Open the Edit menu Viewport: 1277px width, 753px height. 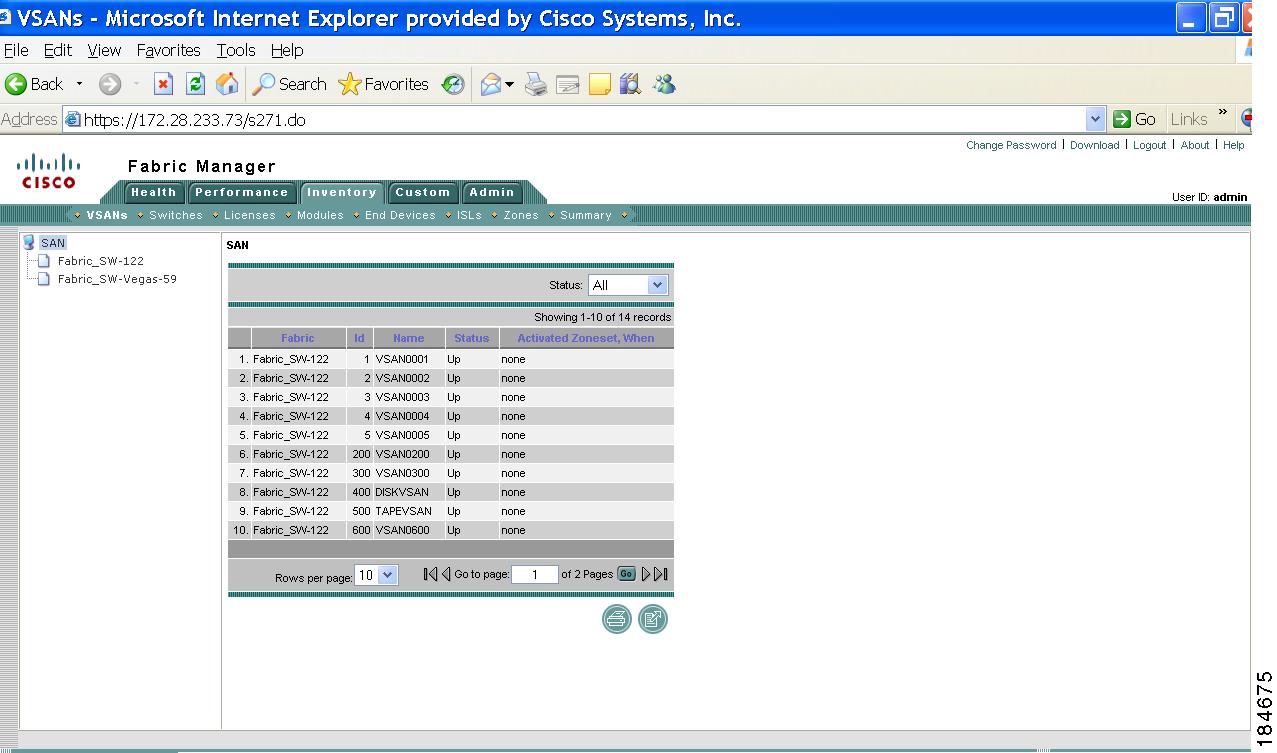click(x=58, y=50)
